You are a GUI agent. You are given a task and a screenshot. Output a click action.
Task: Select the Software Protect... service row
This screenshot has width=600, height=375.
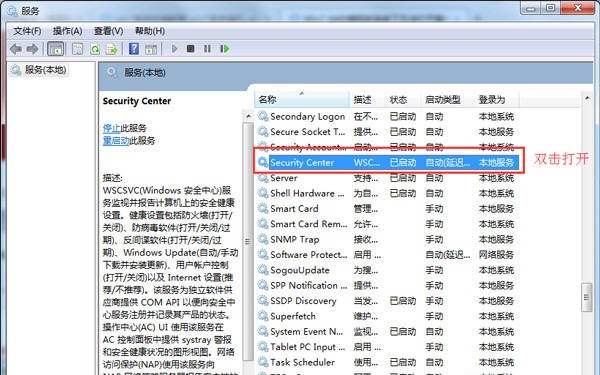(387, 254)
